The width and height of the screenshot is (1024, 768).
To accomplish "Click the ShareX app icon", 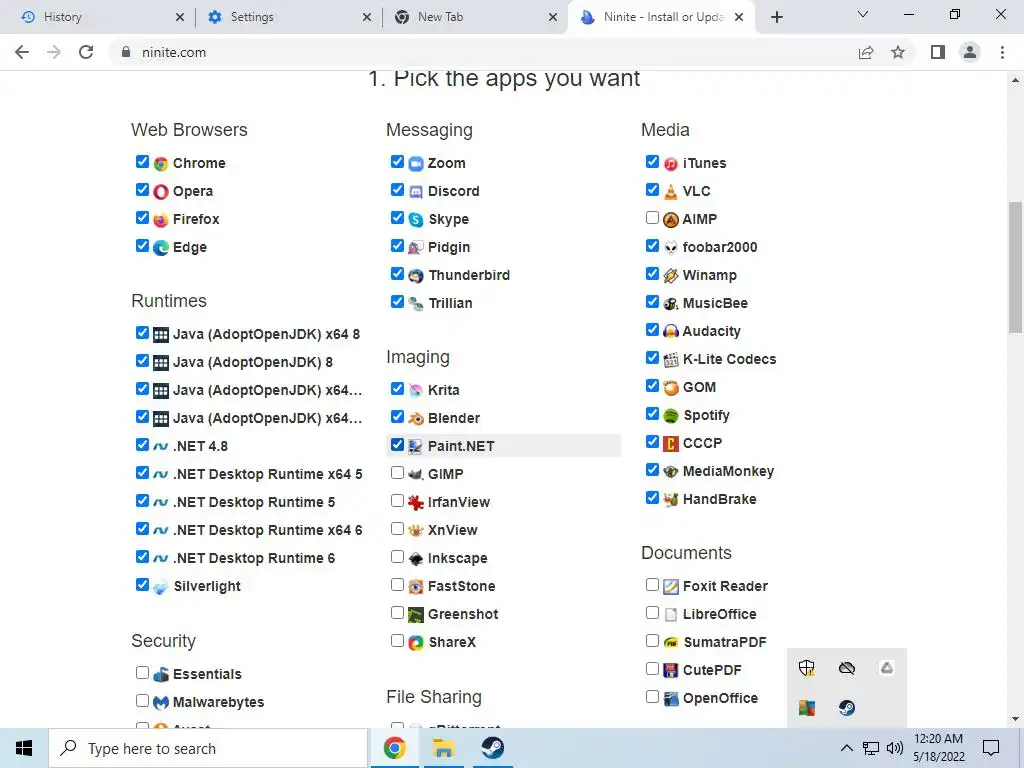I will [x=416, y=643].
